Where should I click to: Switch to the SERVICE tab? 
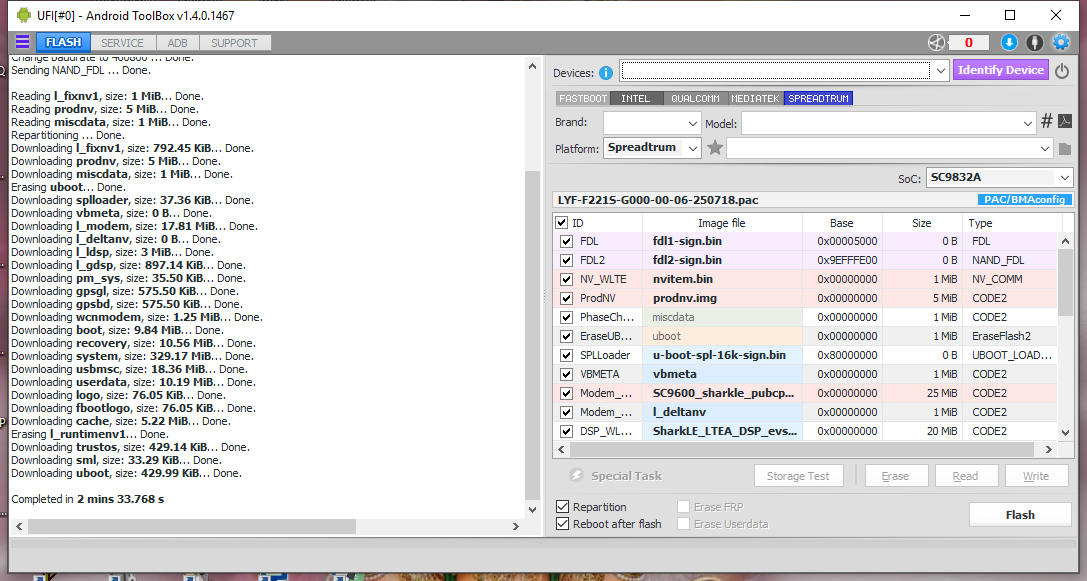click(122, 43)
